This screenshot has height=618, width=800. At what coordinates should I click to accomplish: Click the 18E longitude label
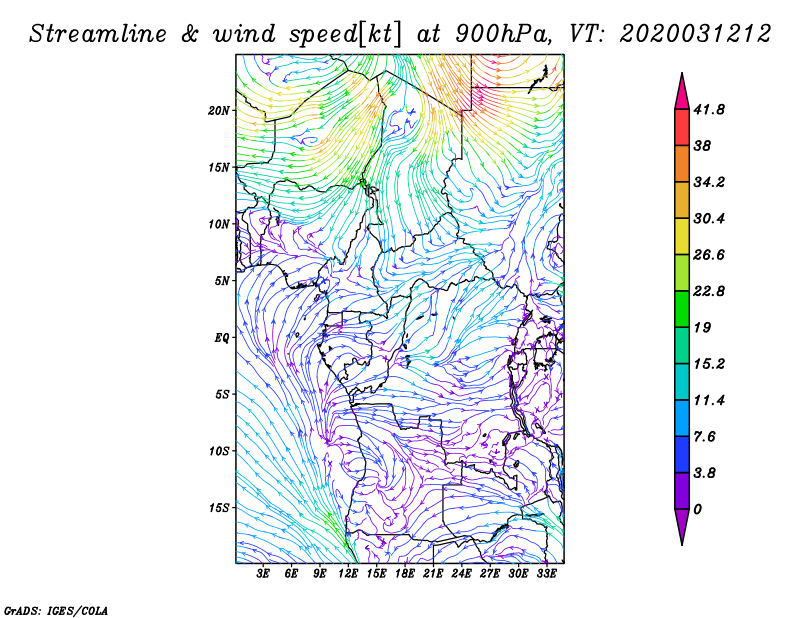point(405,574)
